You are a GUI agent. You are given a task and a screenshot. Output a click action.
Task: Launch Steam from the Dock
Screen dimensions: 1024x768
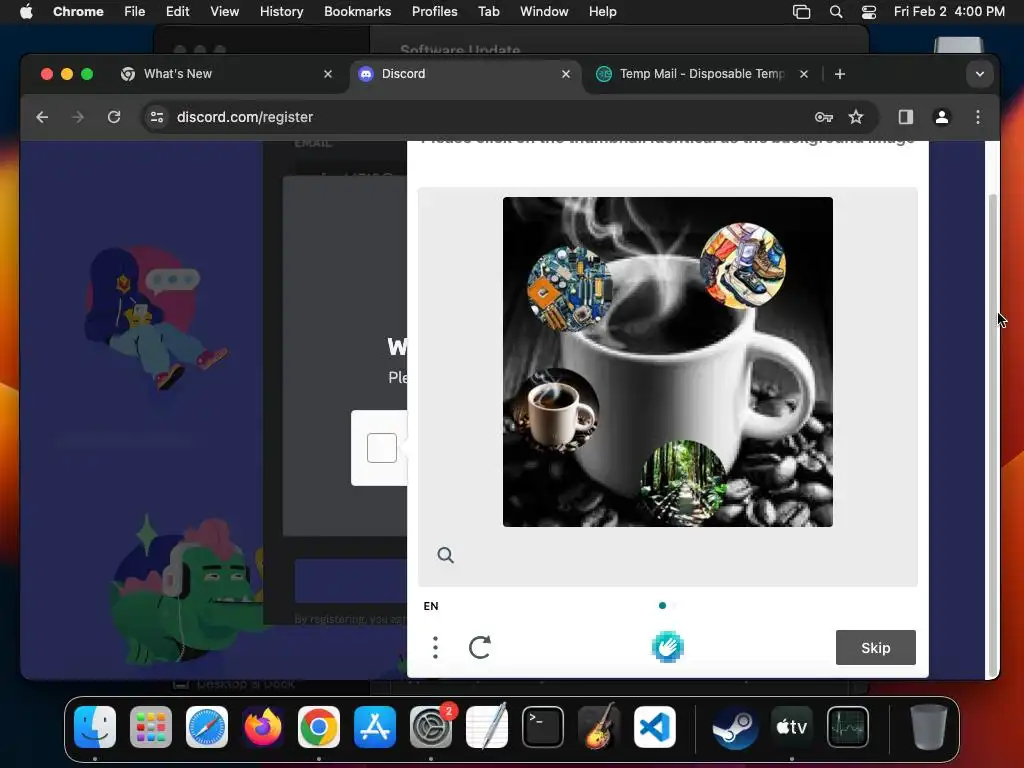coord(735,727)
